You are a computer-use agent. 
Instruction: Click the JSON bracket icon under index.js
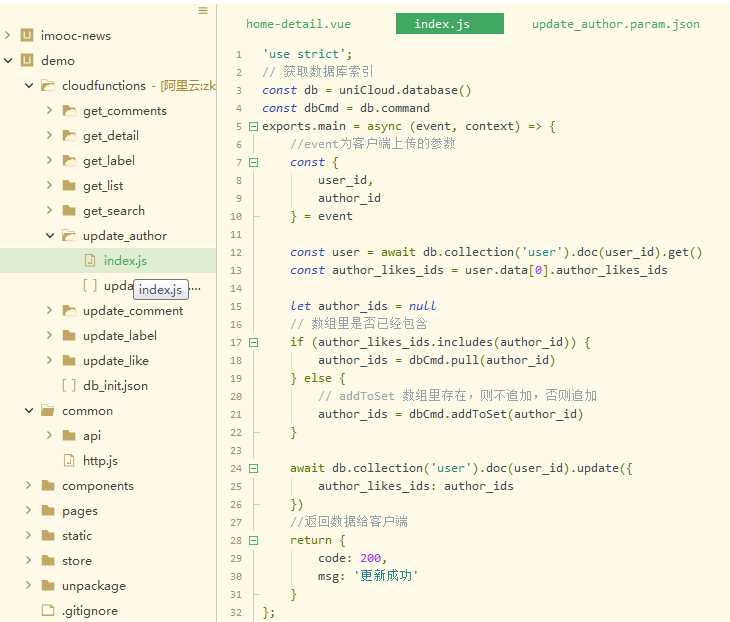pyautogui.click(x=90, y=285)
